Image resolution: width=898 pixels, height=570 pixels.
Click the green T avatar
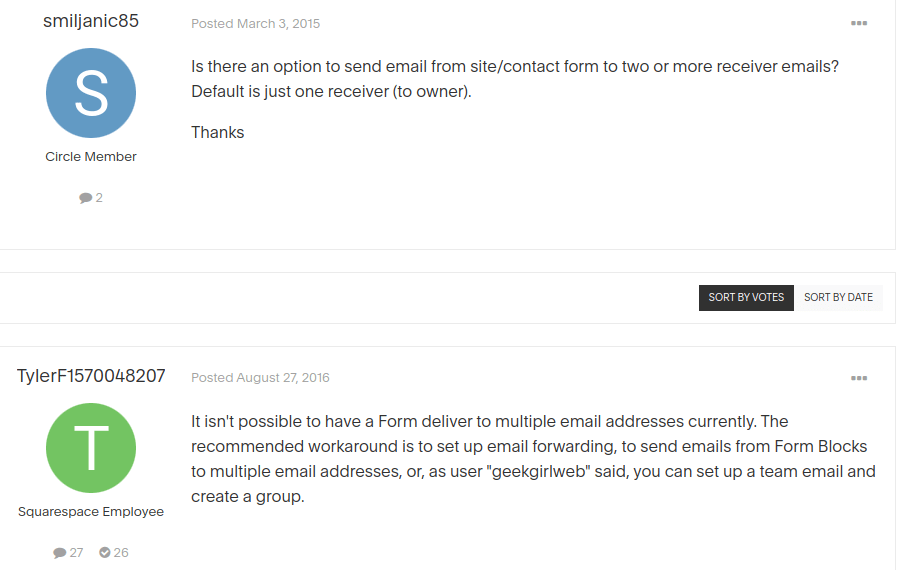coord(91,448)
